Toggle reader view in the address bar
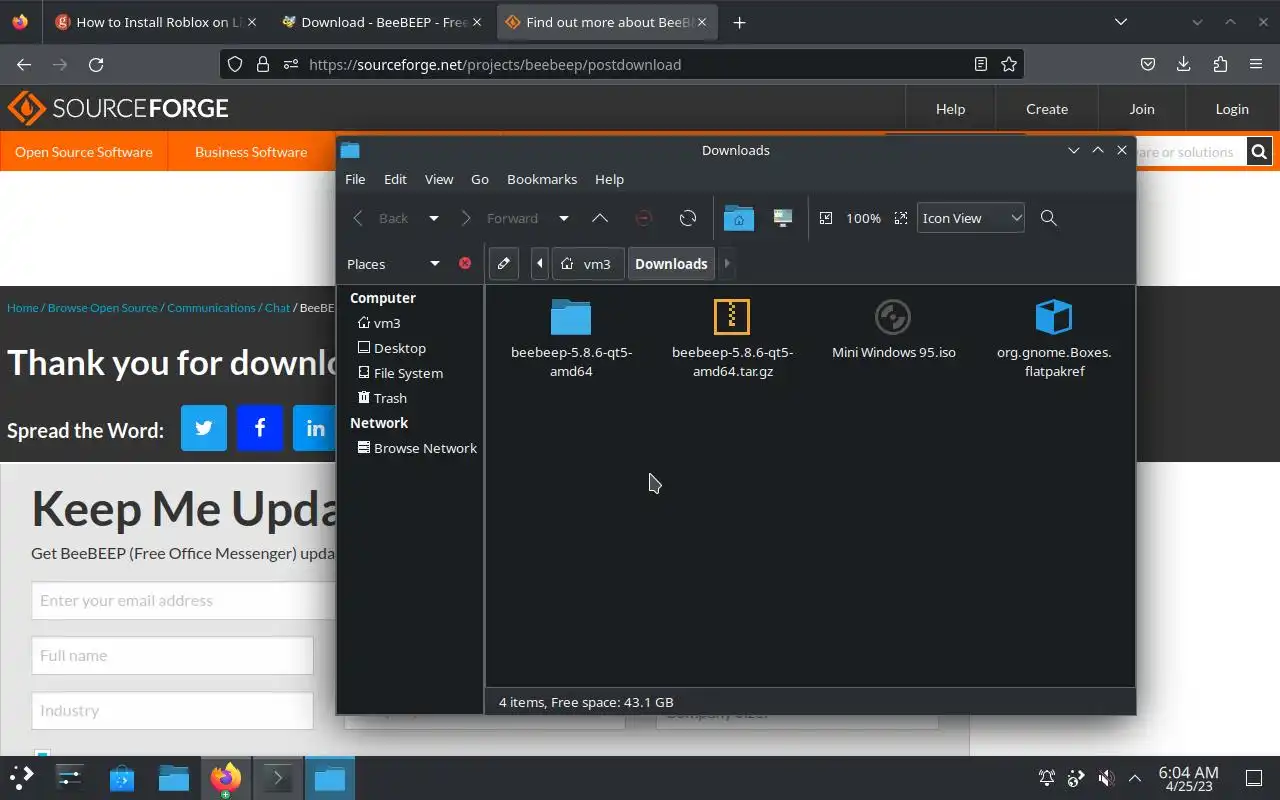The width and height of the screenshot is (1280, 800). (x=981, y=64)
